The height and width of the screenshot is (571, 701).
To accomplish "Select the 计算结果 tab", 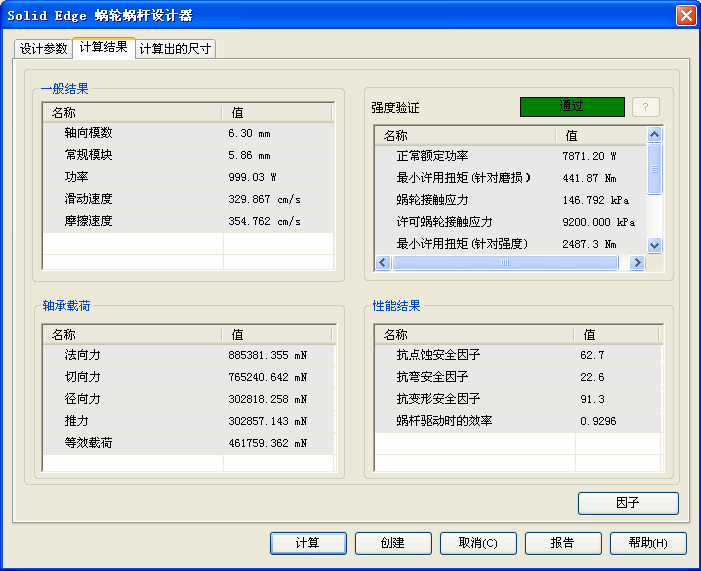I will pyautogui.click(x=103, y=47).
